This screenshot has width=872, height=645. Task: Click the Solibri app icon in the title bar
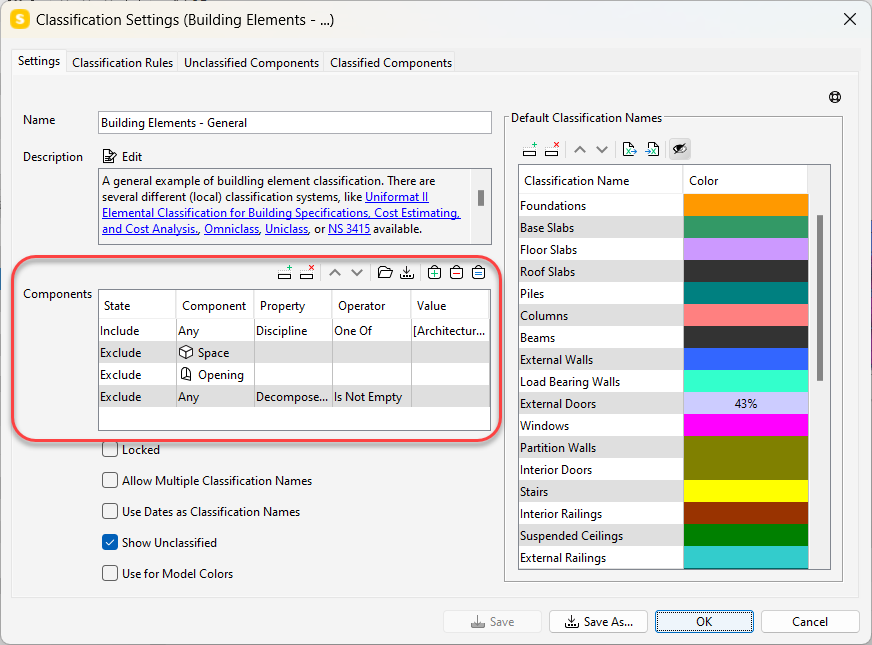(19, 19)
